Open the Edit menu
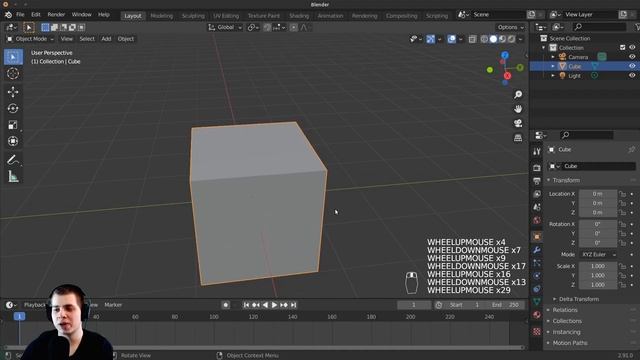The width and height of the screenshot is (640, 360). (x=36, y=15)
